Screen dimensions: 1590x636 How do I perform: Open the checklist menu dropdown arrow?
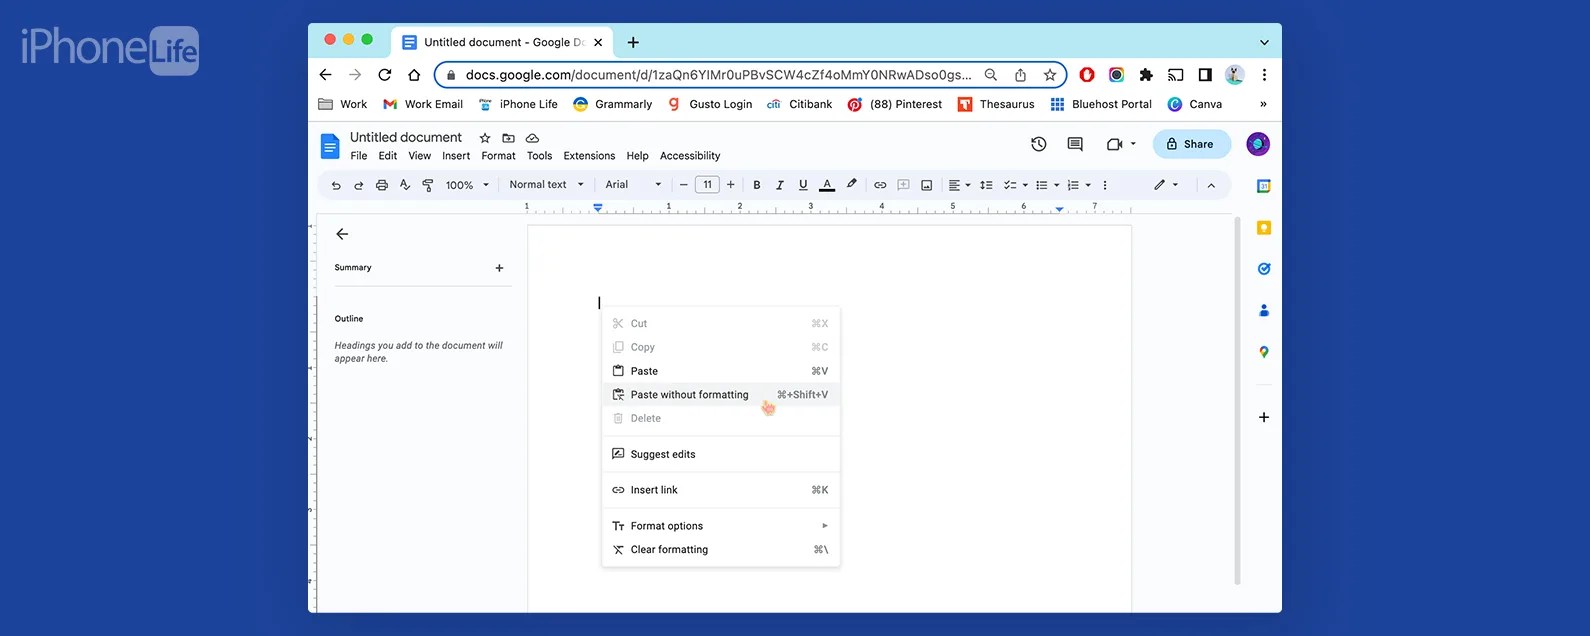coord(1025,185)
